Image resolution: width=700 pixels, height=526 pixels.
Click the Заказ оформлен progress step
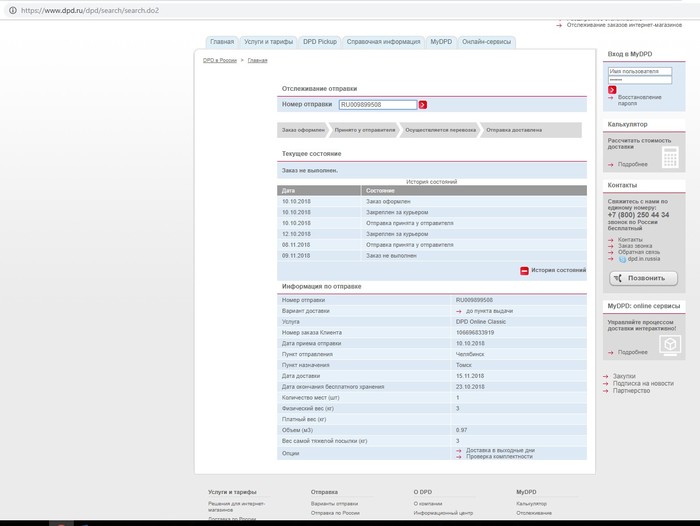point(303,130)
